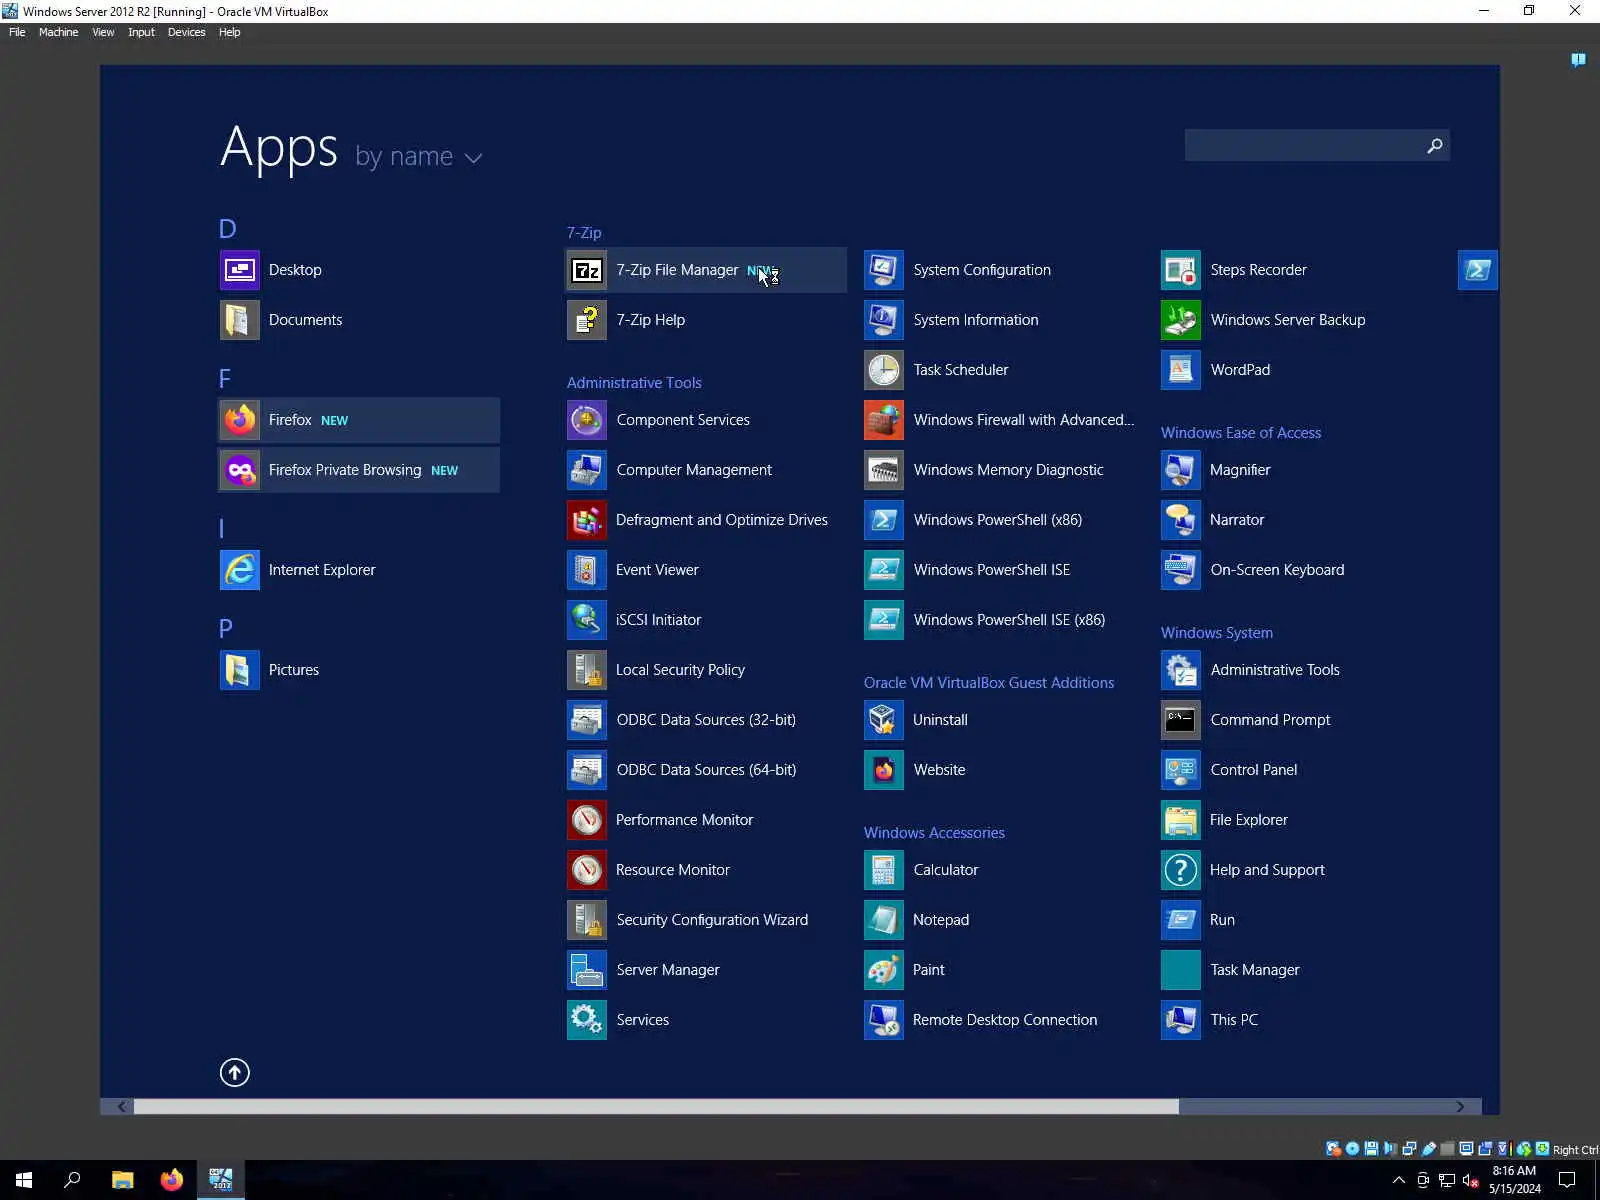The image size is (1600, 1200).
Task: Click the 7-Zip group heading
Action: [x=584, y=233]
